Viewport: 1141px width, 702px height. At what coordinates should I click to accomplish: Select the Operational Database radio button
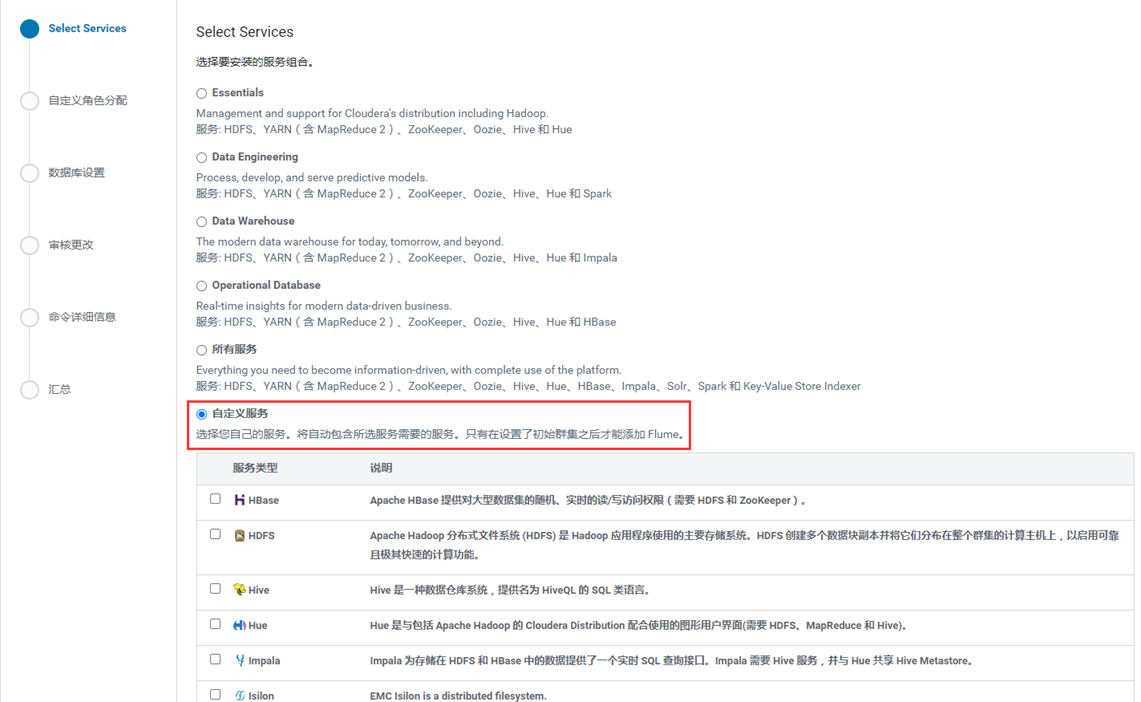(x=202, y=286)
